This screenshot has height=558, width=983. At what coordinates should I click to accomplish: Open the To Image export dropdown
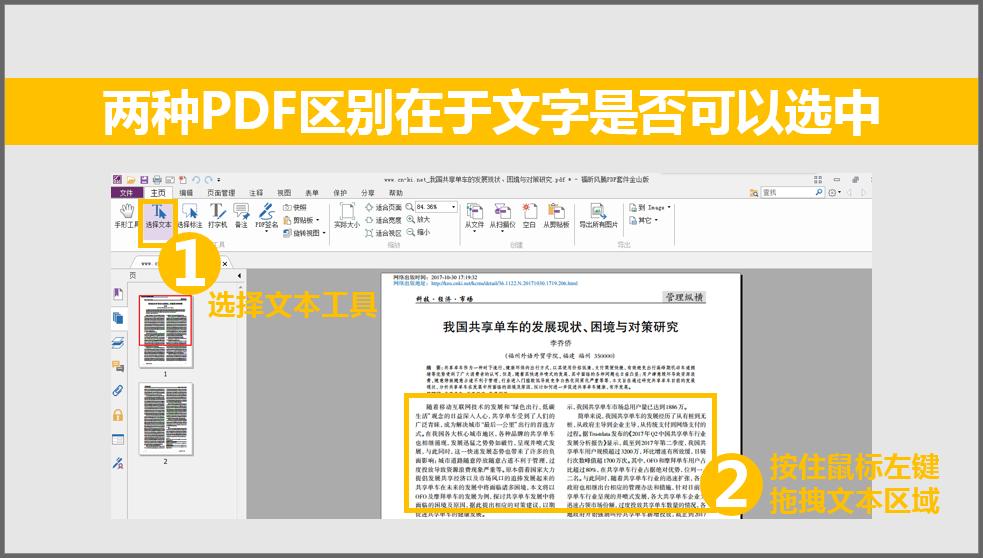(650, 207)
